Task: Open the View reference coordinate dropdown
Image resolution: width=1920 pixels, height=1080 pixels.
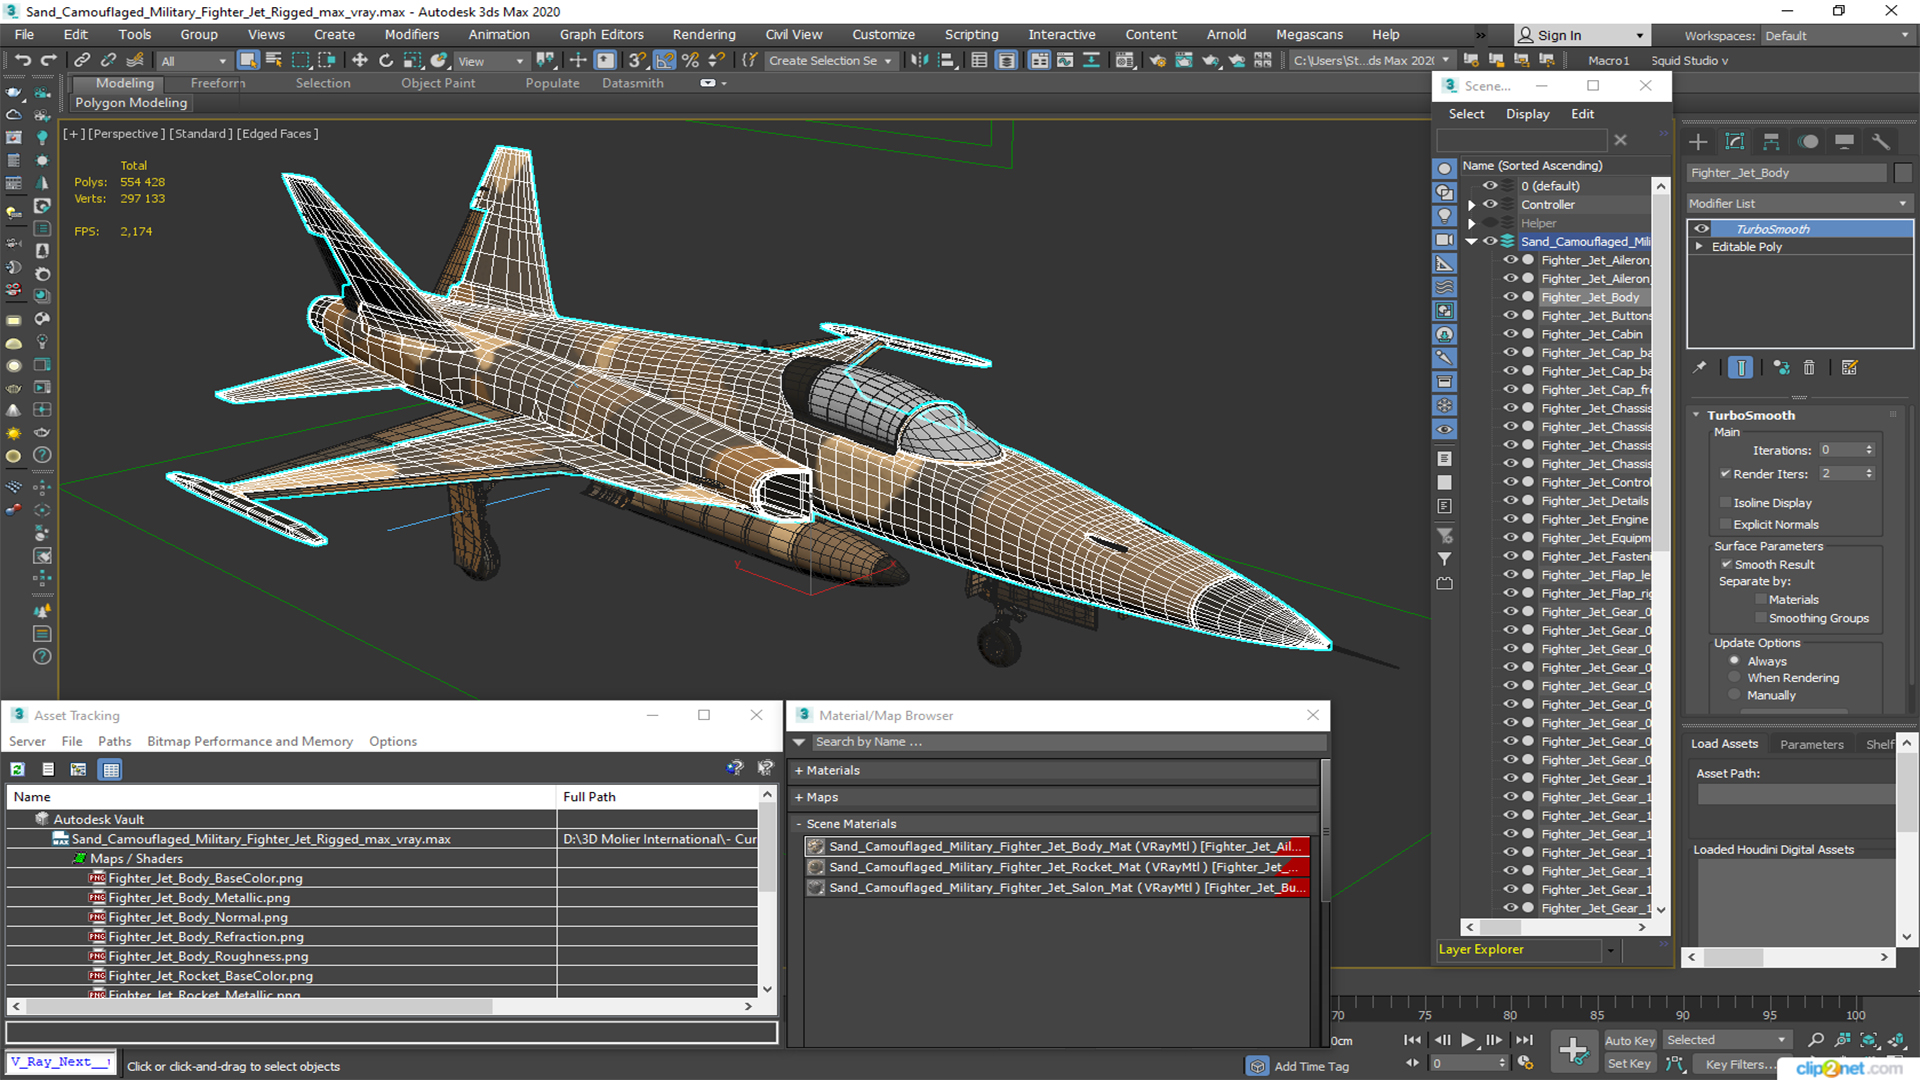Action: coord(491,61)
